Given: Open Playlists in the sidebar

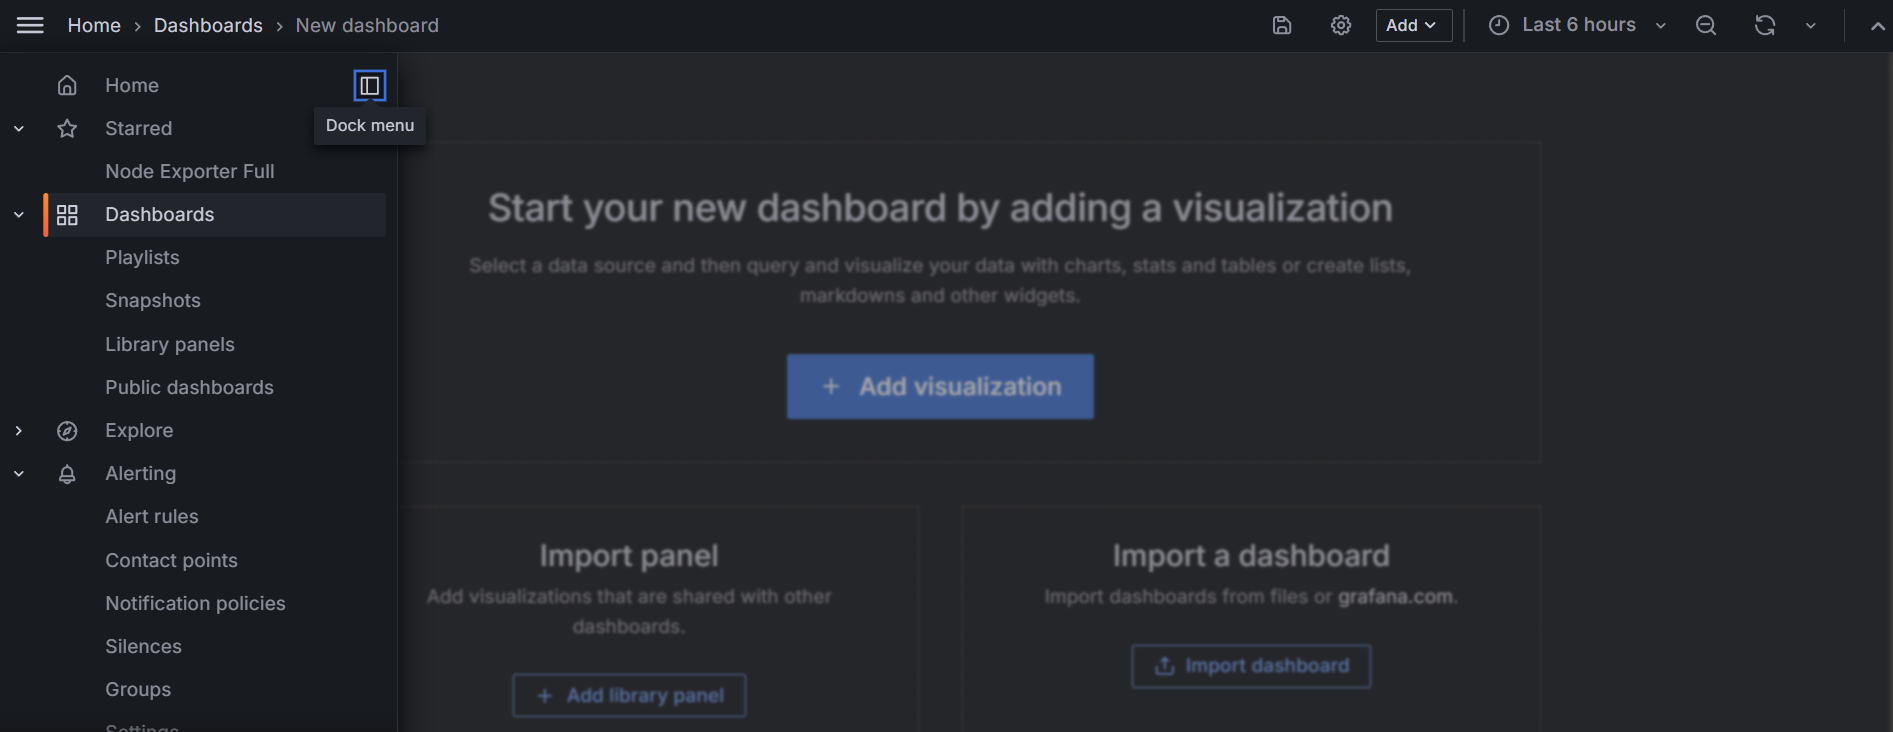Looking at the screenshot, I should (142, 257).
